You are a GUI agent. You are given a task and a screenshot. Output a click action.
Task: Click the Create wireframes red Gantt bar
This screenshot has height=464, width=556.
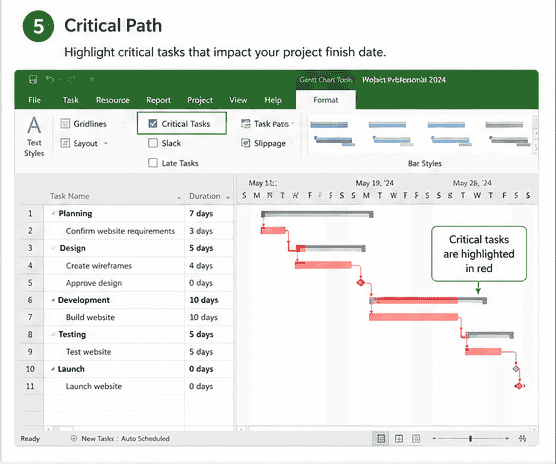(x=323, y=265)
